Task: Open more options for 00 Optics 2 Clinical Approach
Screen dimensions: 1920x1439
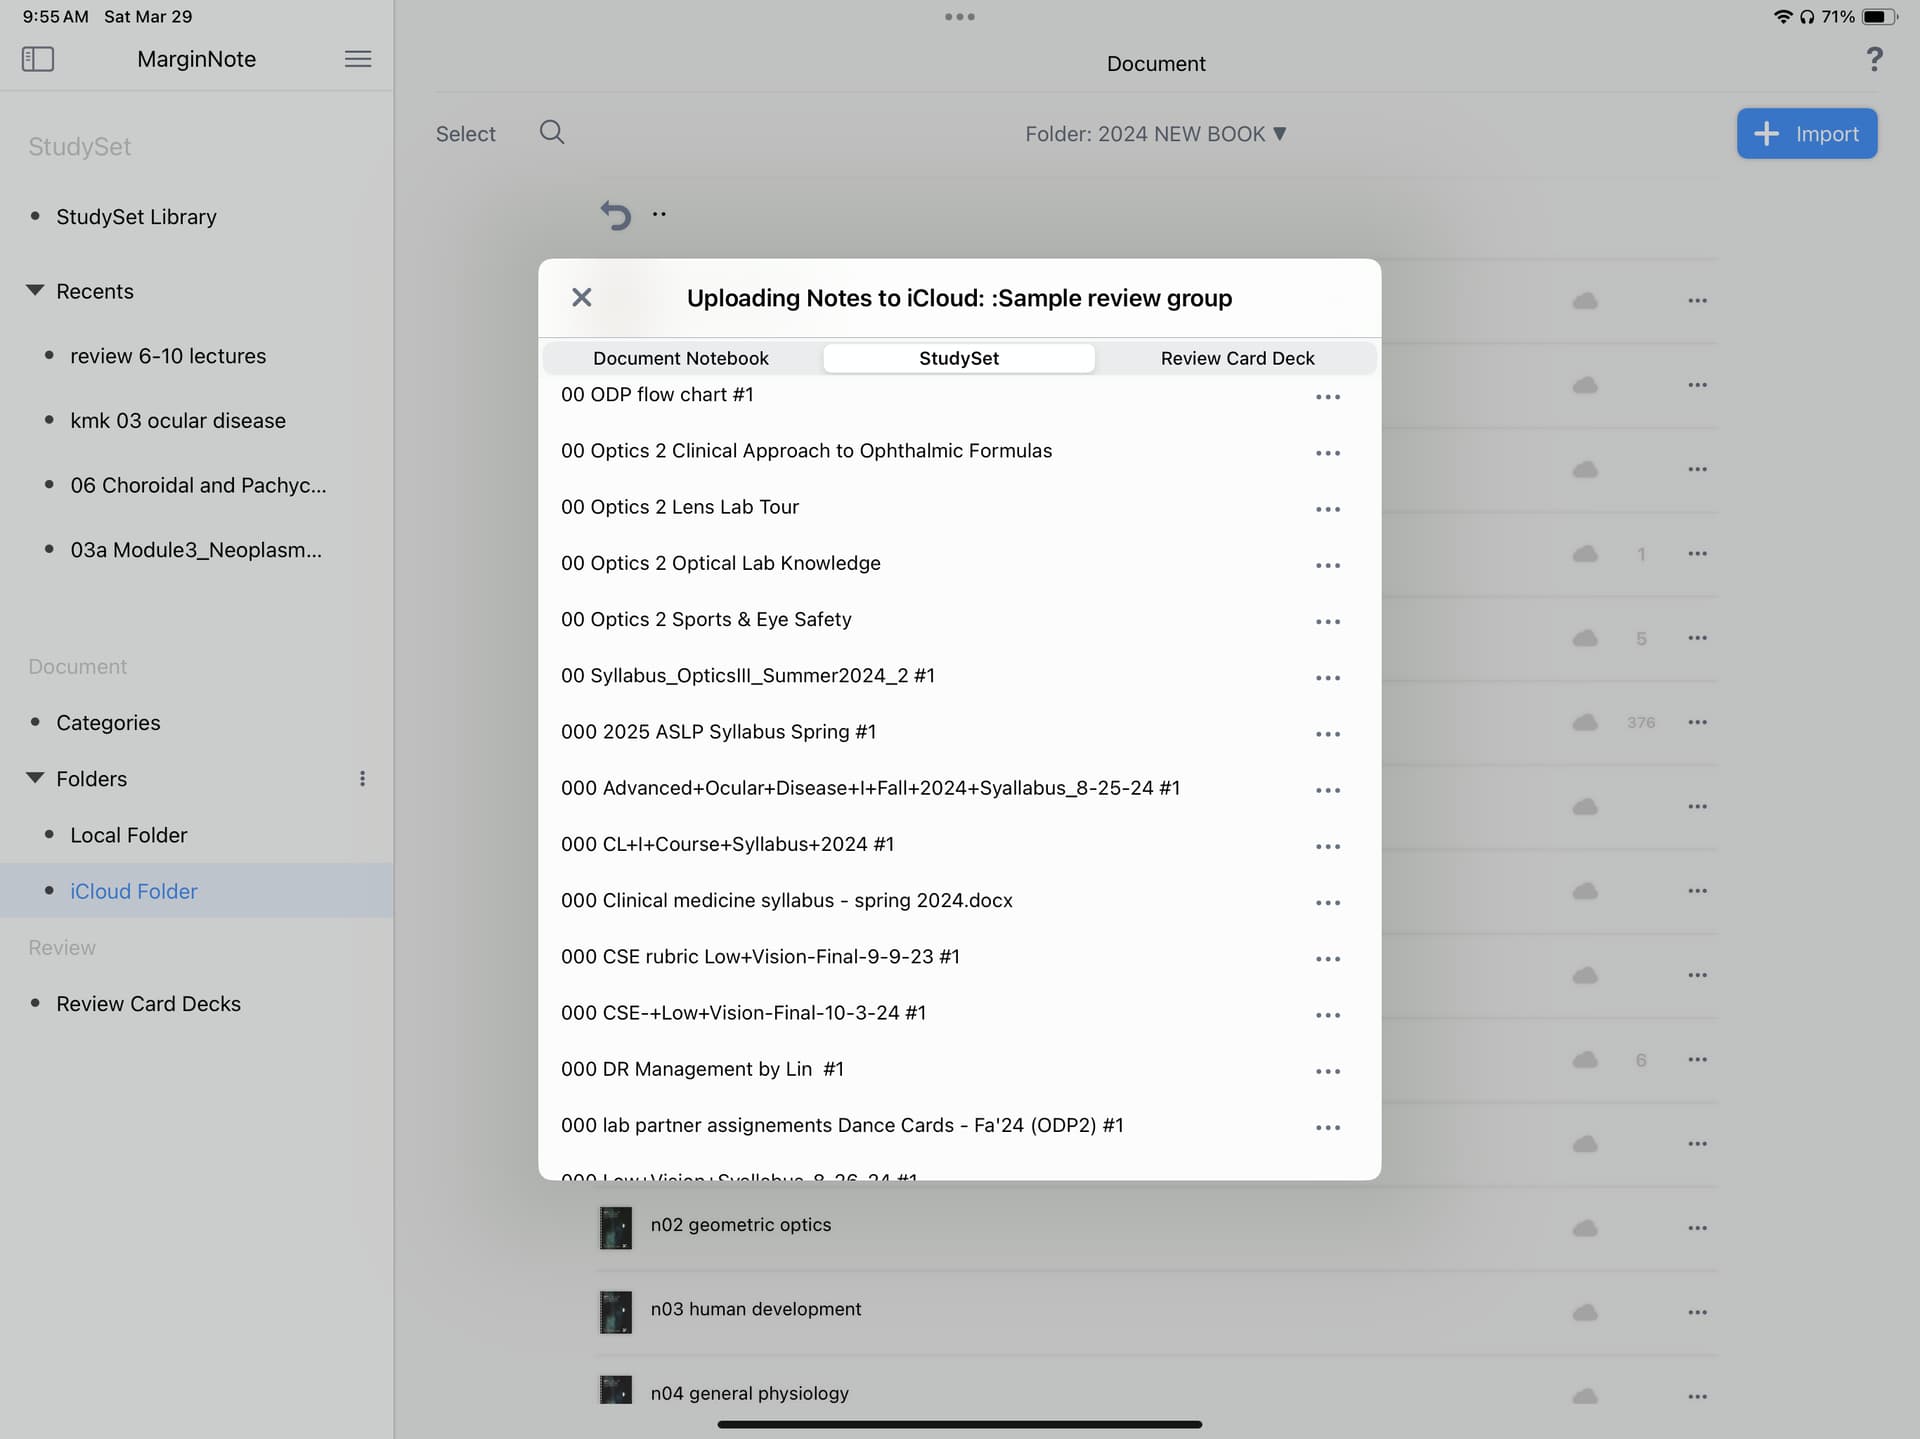Action: [x=1328, y=453]
